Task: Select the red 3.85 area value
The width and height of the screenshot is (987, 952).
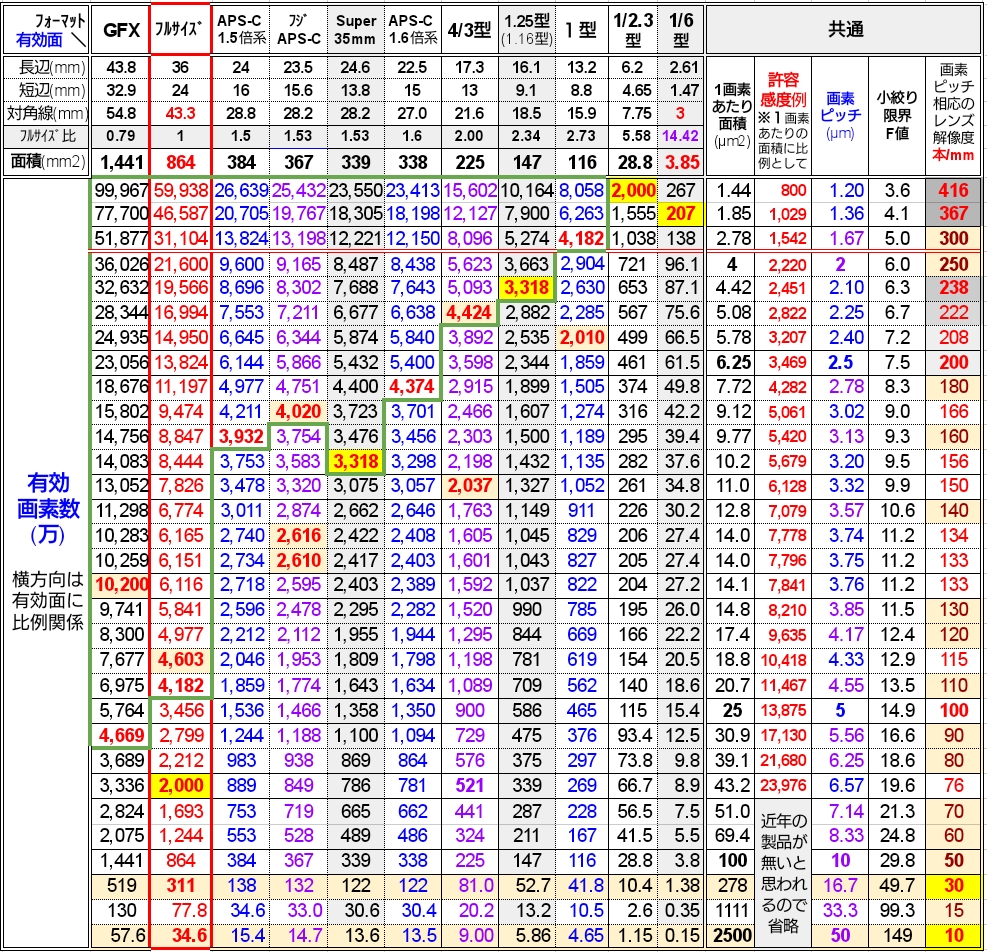Action: click(682, 162)
